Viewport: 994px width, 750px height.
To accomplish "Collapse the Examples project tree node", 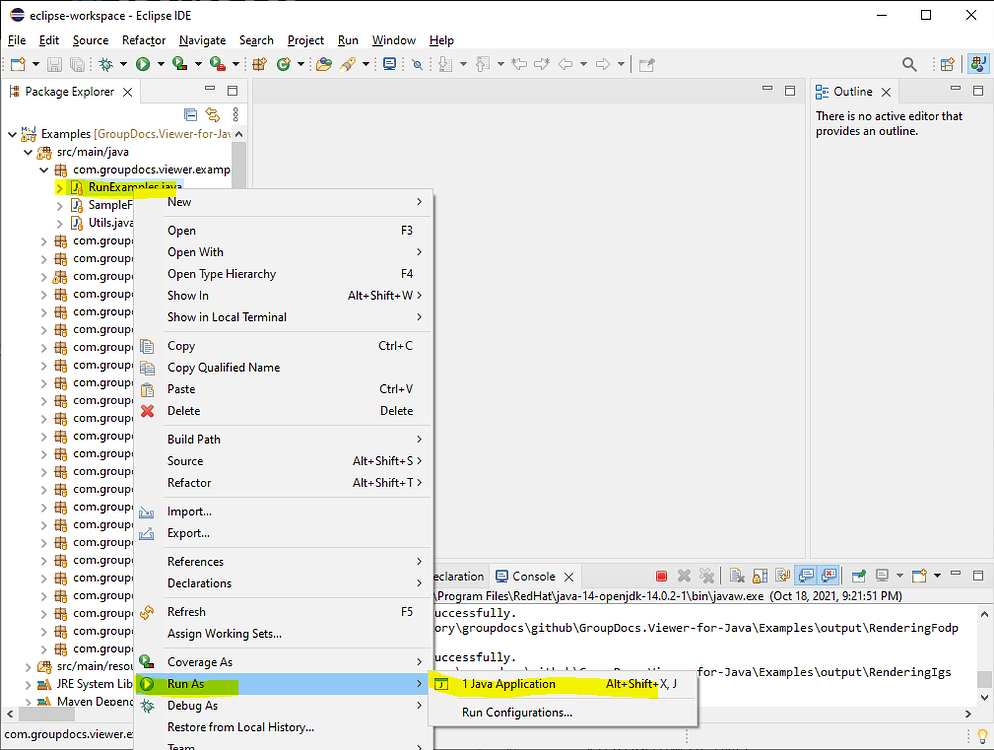I will coord(12,134).
